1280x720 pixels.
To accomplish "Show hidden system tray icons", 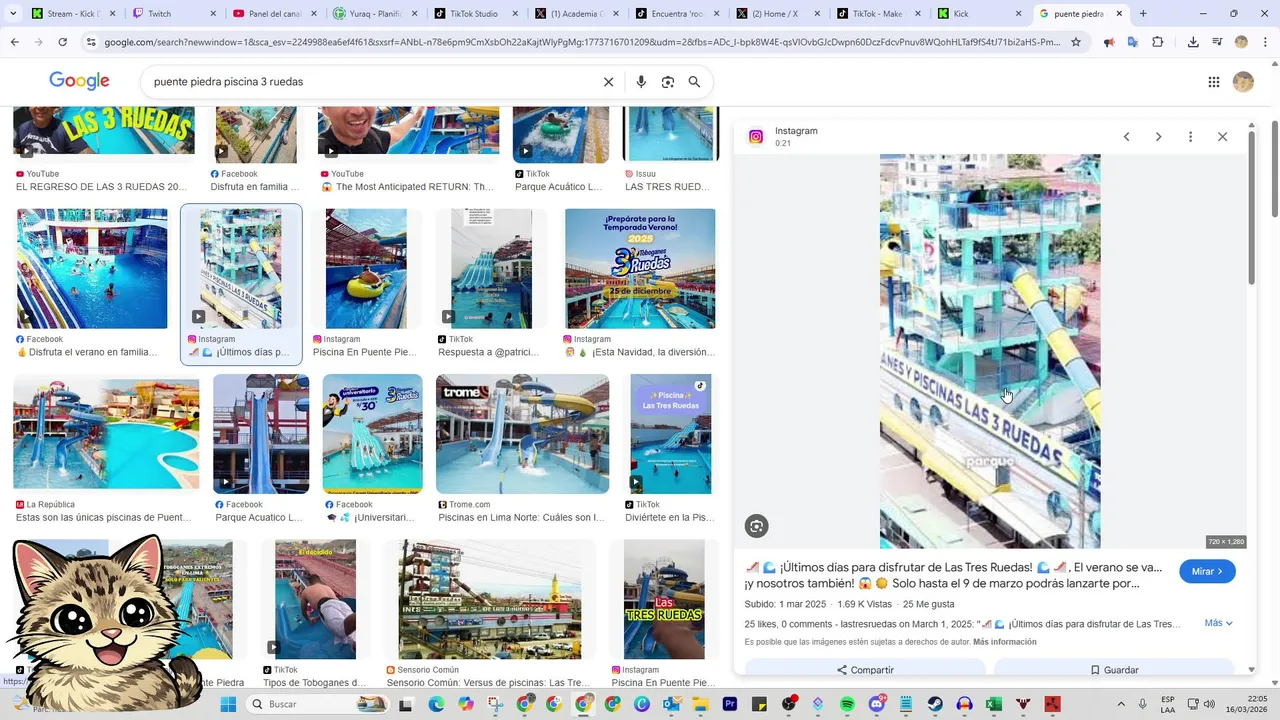I will 1120,704.
